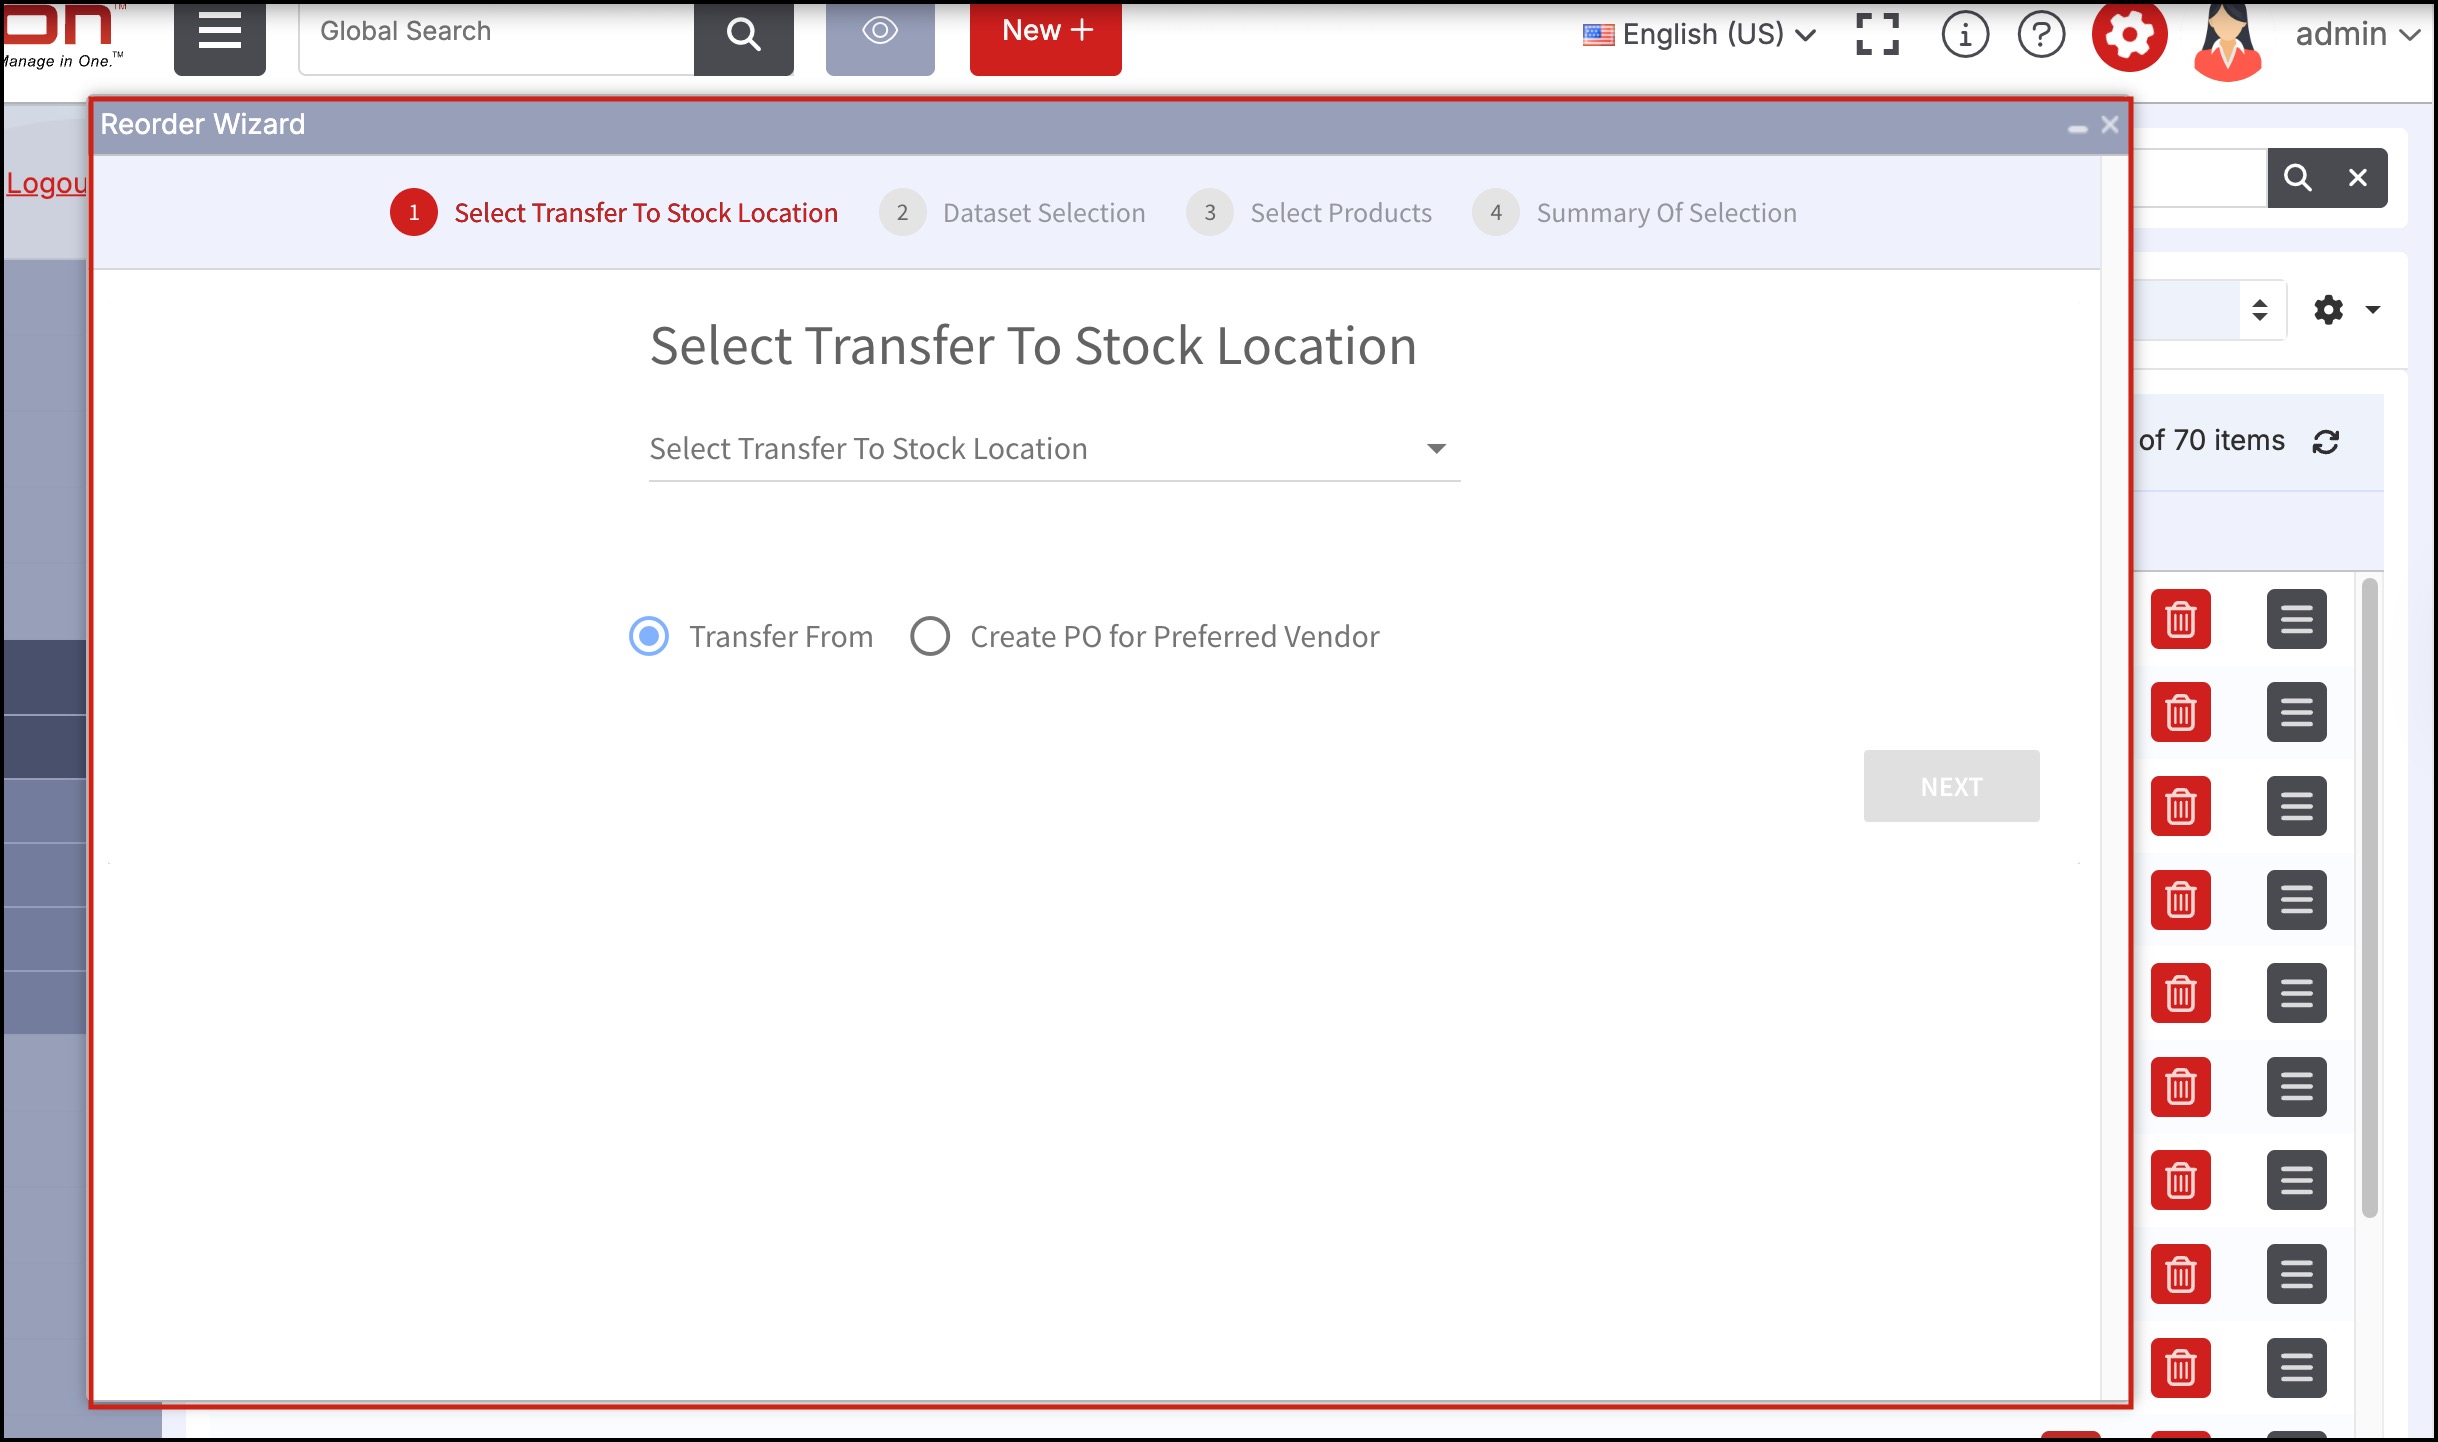Click the up-down sort arrows stepper

2260,310
